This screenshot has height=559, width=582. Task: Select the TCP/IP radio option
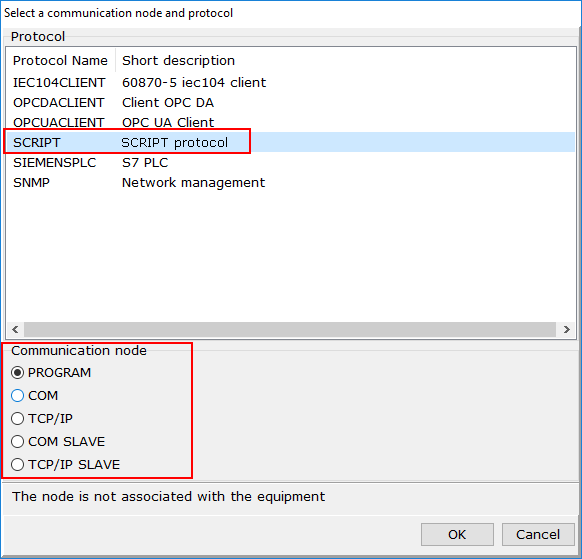42,418
